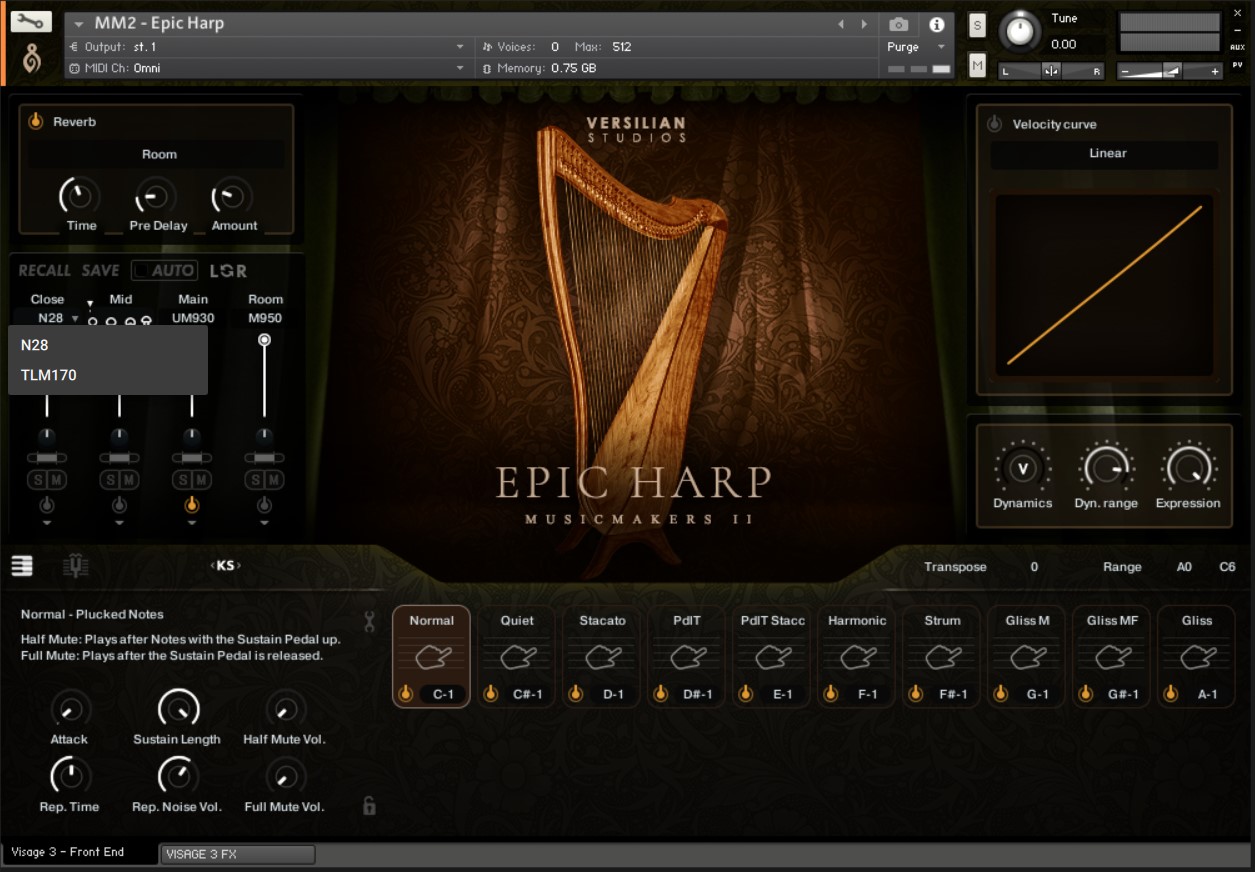1255x872 pixels.
Task: Click the PV button in header
Action: click(x=1238, y=65)
